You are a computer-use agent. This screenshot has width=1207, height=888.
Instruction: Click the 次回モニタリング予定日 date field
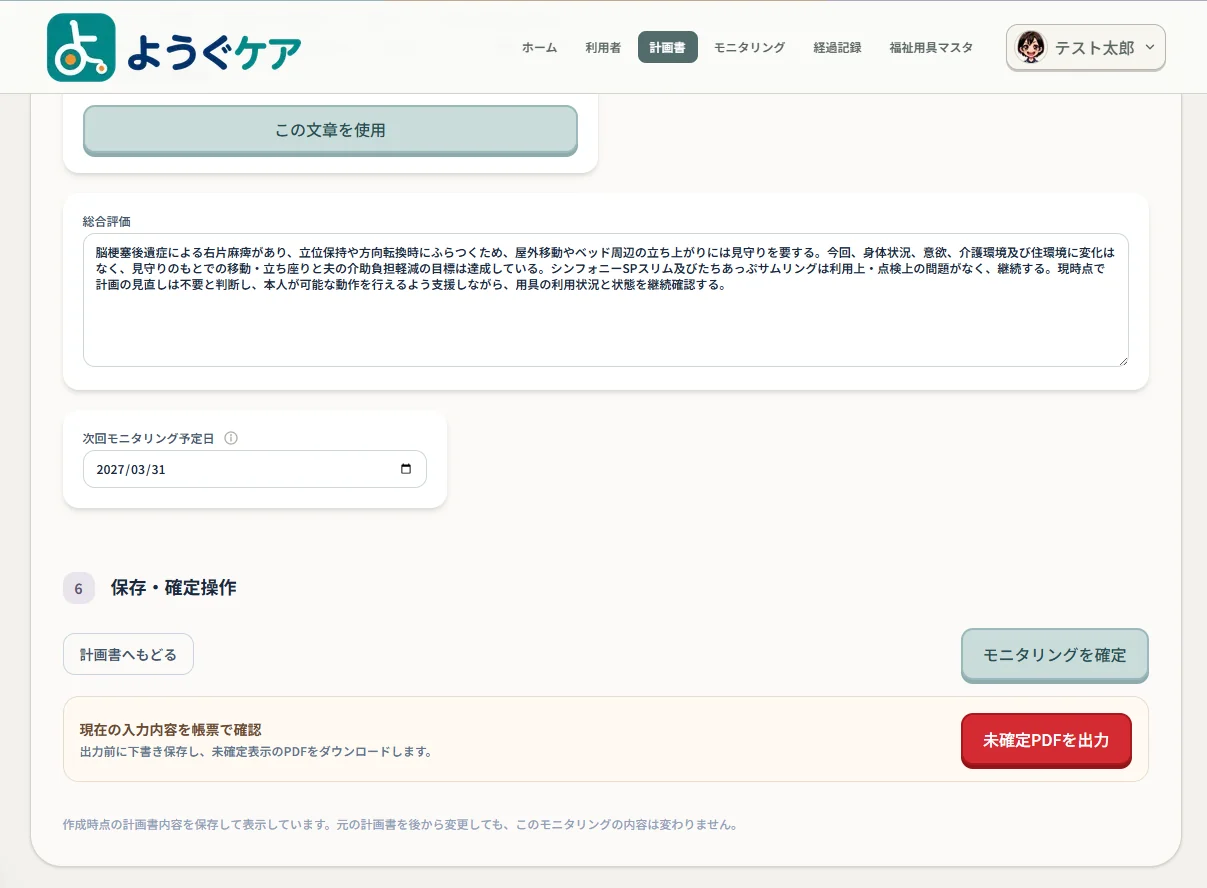coord(255,469)
